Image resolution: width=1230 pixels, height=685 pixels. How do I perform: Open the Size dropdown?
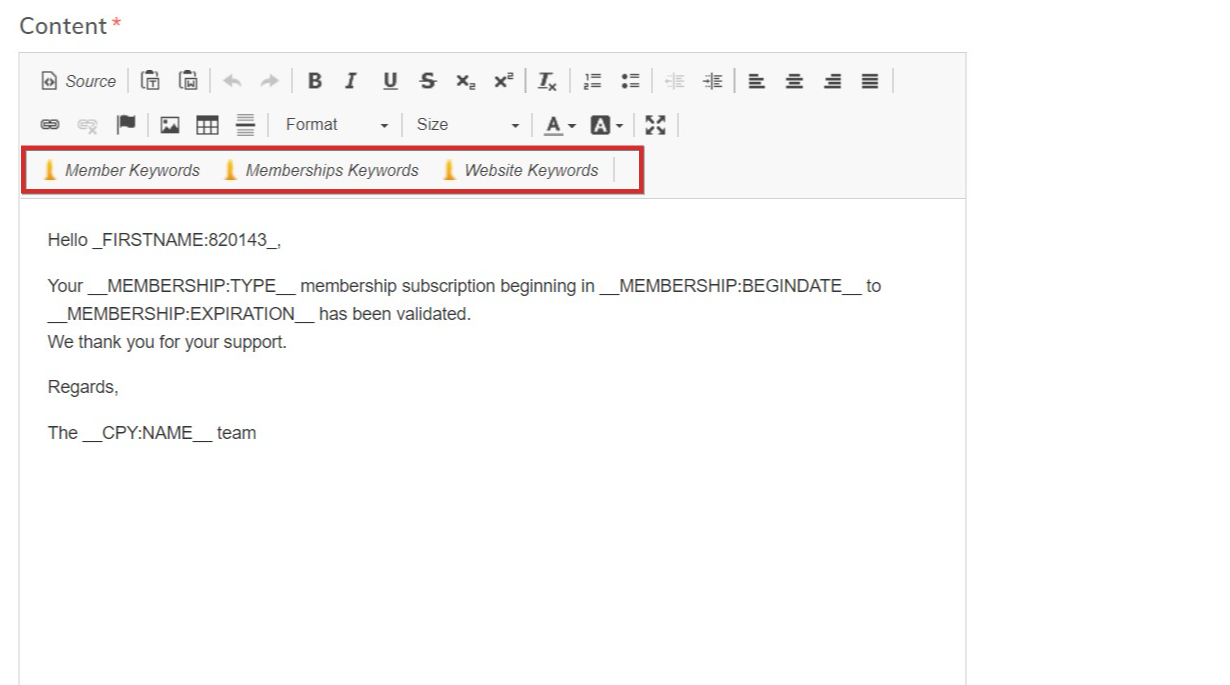click(x=467, y=125)
